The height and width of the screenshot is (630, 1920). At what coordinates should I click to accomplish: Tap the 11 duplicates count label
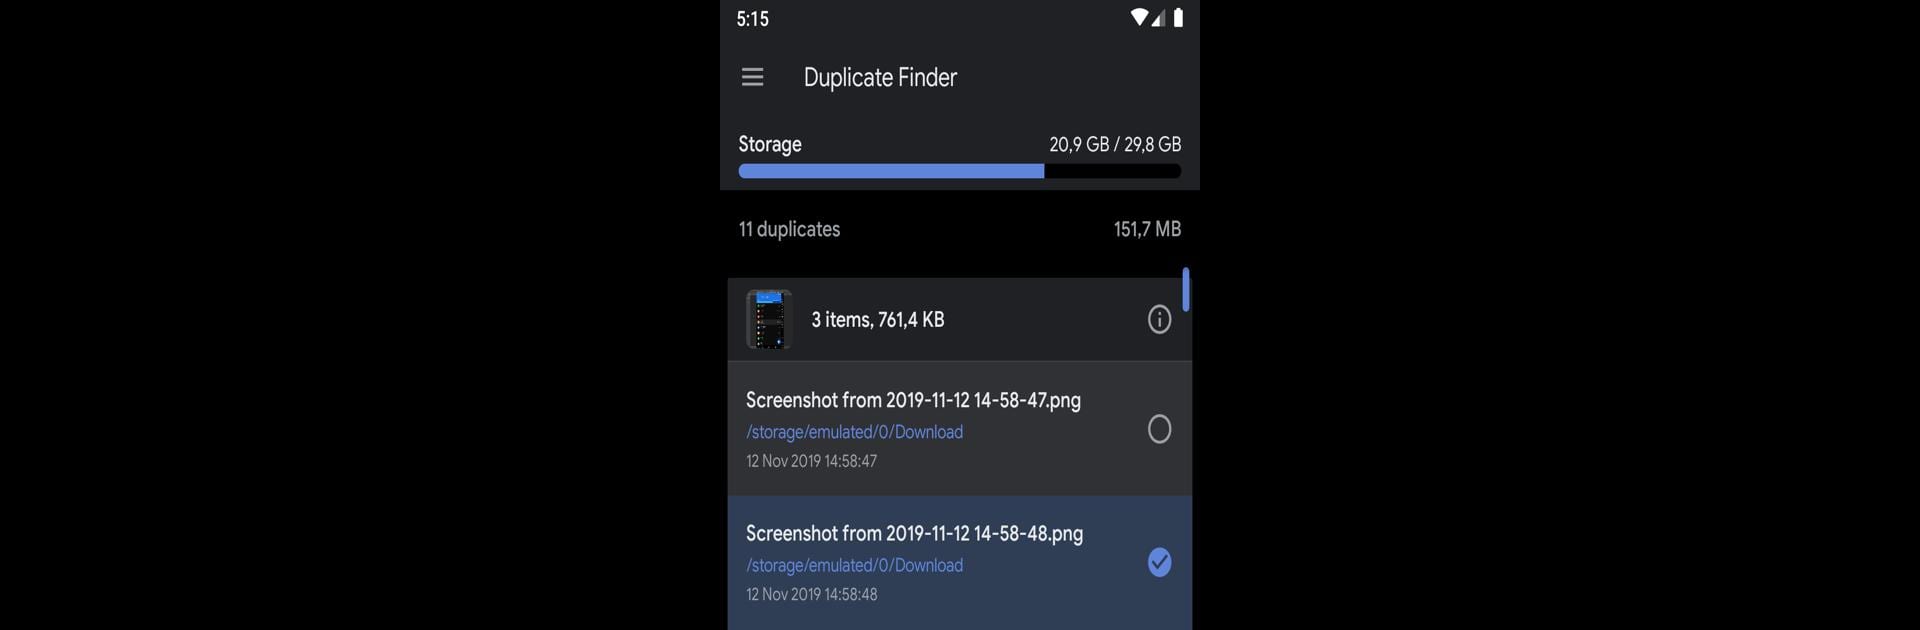pyautogui.click(x=789, y=229)
